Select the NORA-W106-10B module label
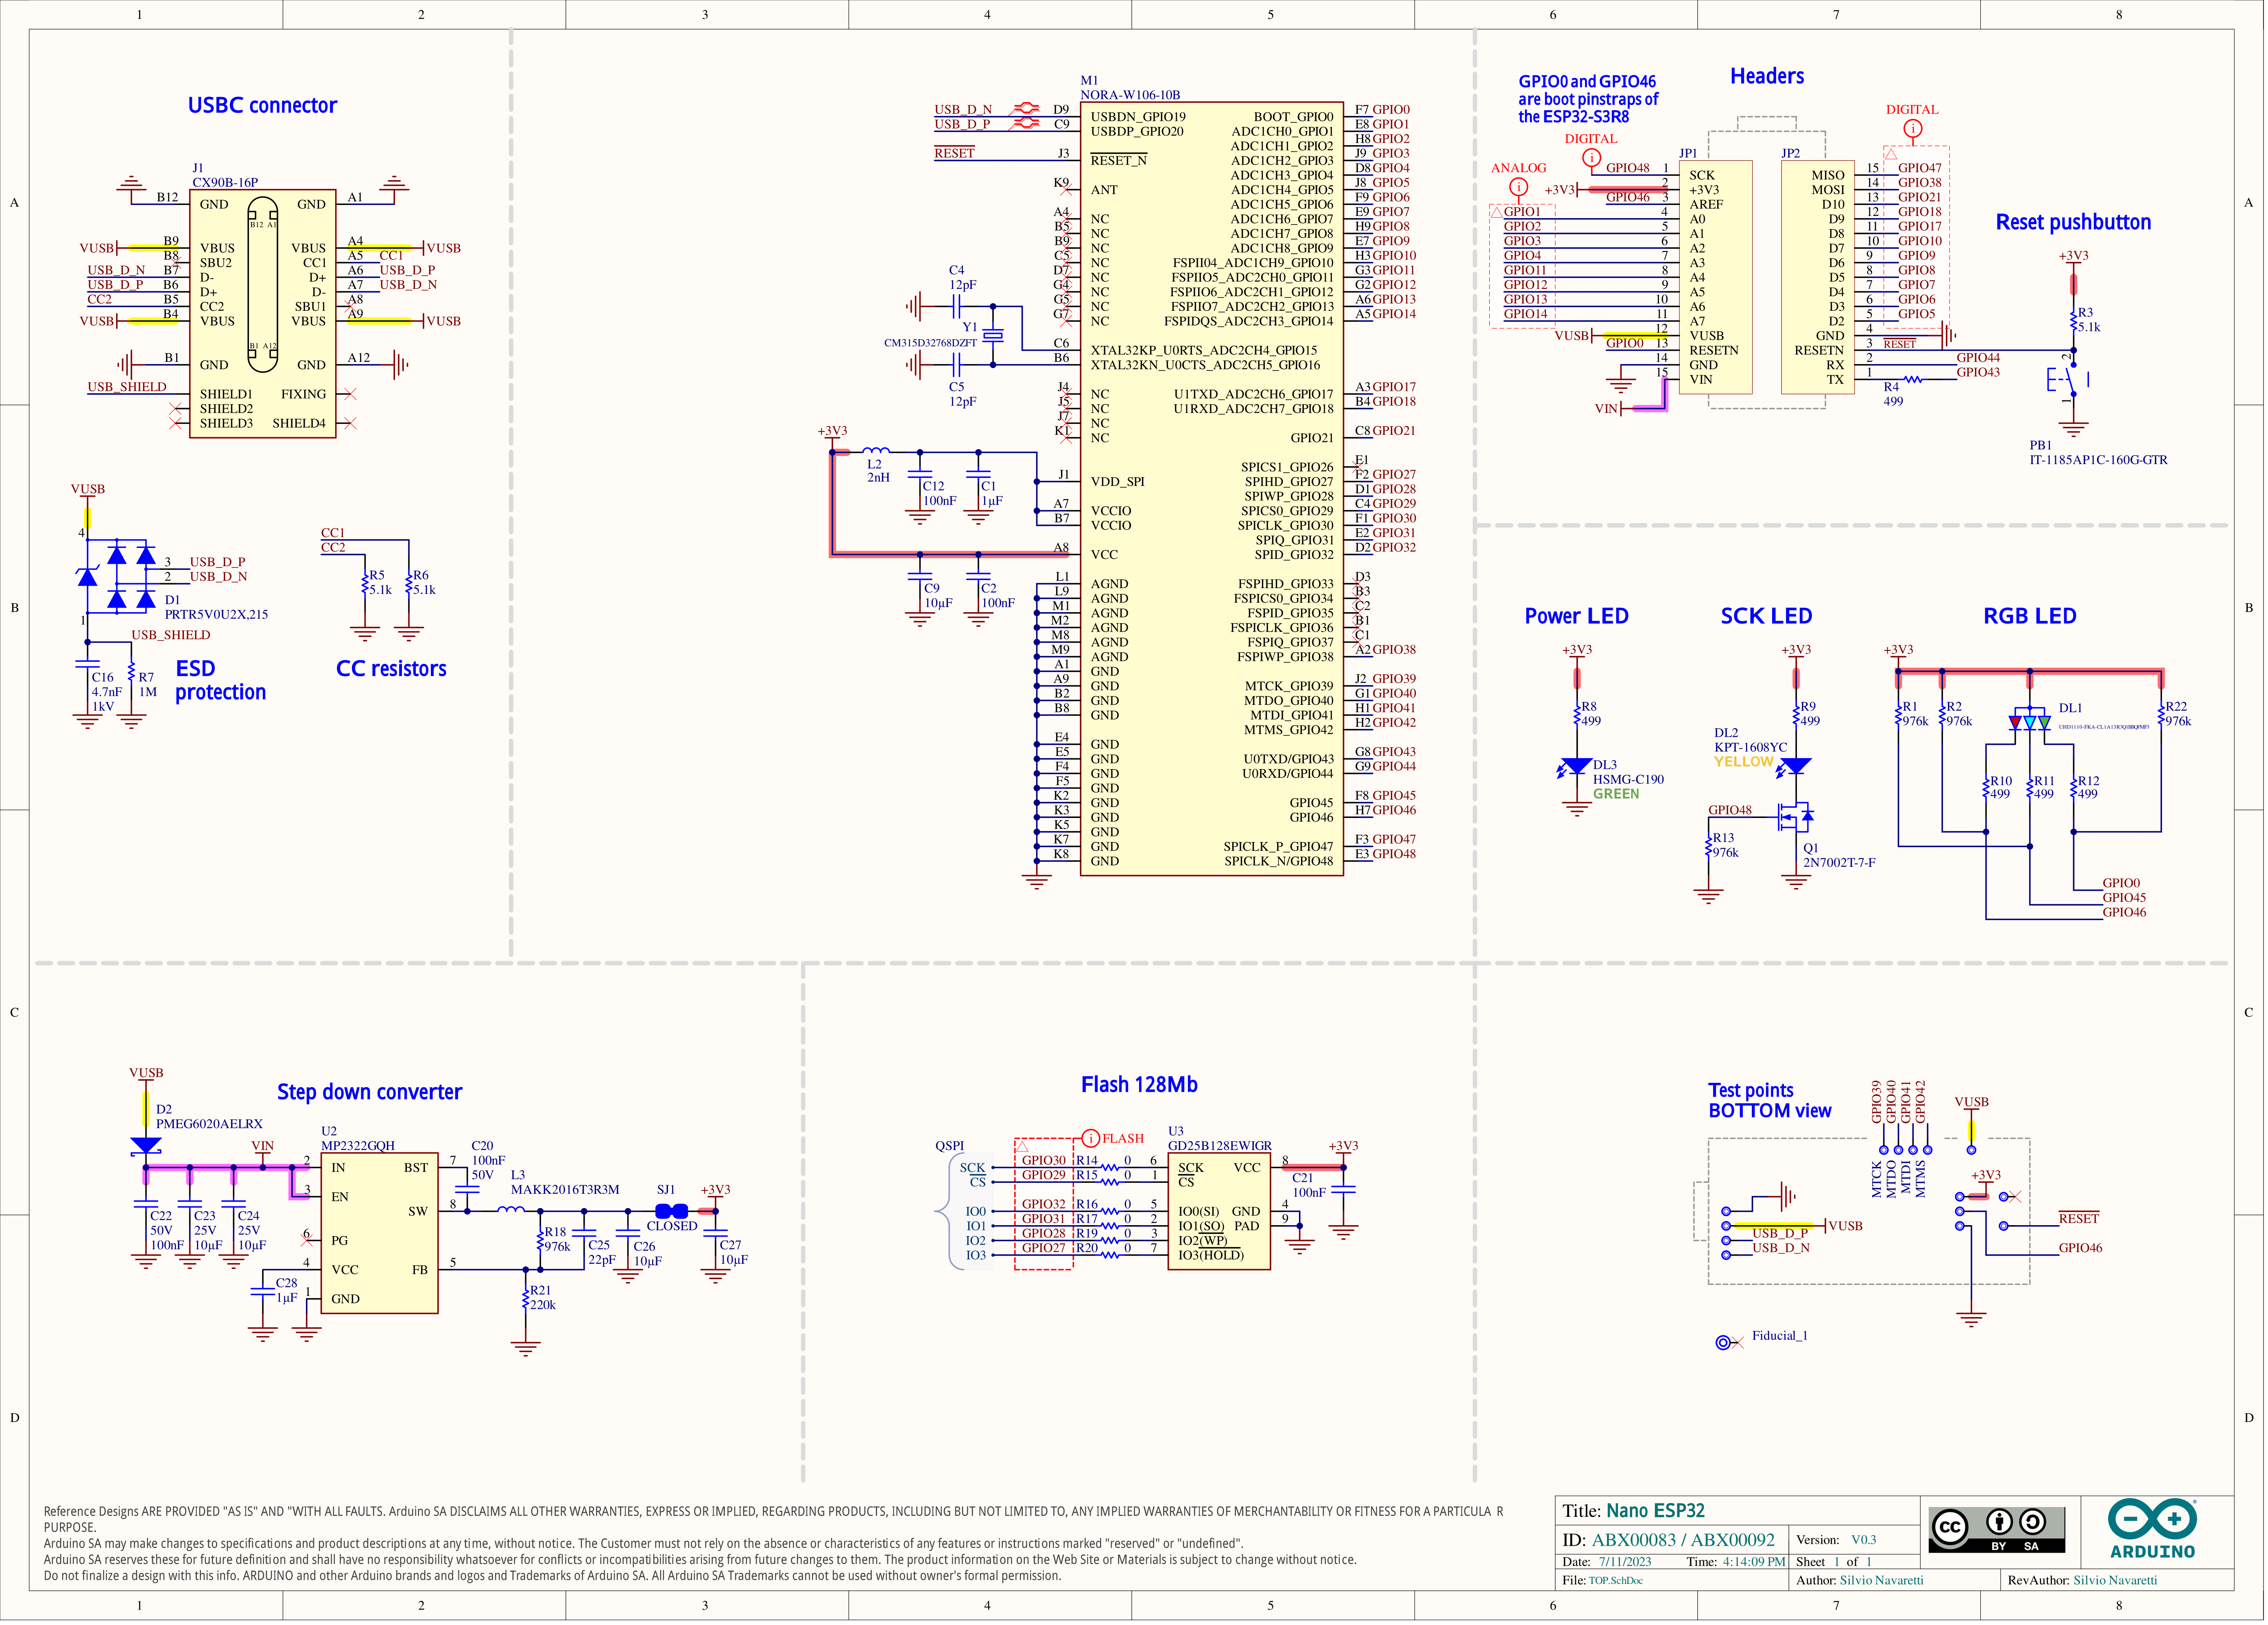 [1130, 95]
